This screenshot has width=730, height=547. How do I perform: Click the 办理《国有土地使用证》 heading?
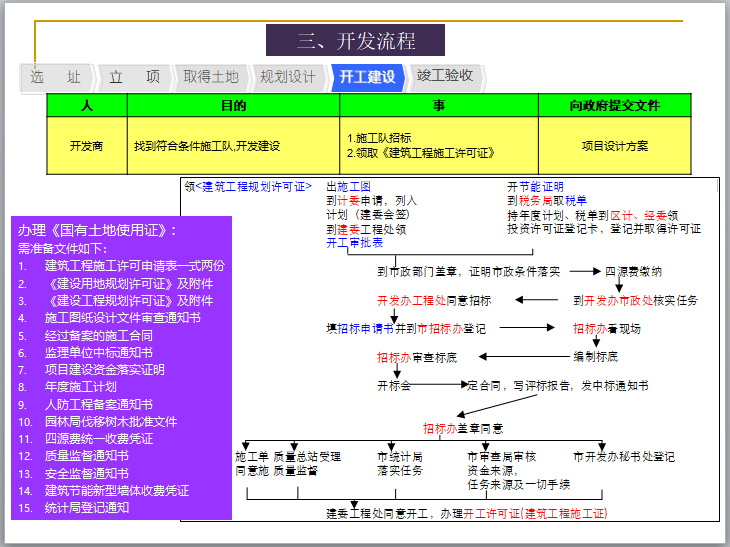97,230
